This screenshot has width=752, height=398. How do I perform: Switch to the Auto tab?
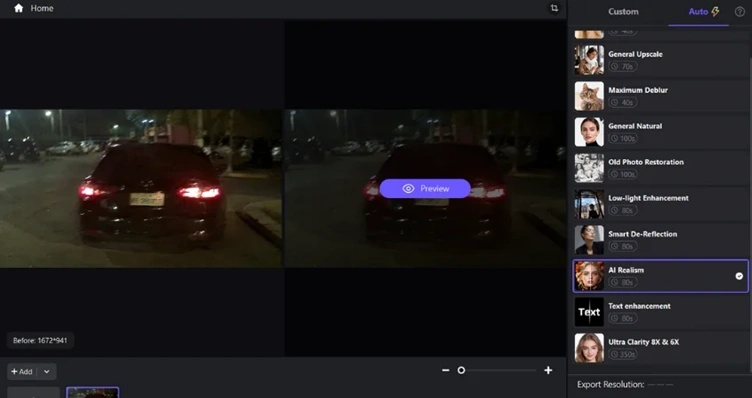tap(704, 12)
